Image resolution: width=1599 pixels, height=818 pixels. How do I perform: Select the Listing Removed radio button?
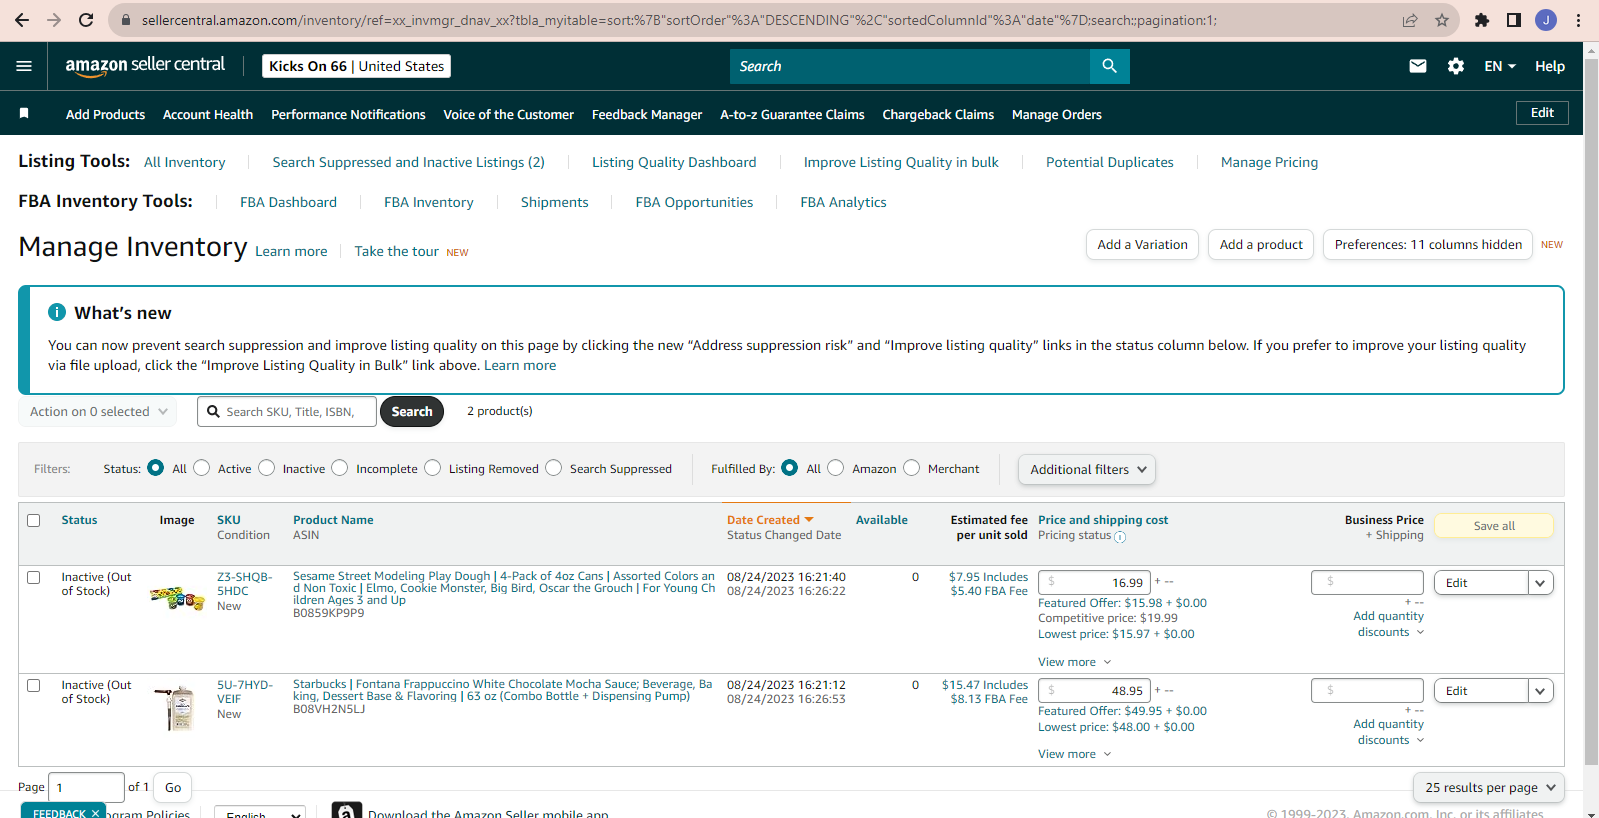point(433,468)
